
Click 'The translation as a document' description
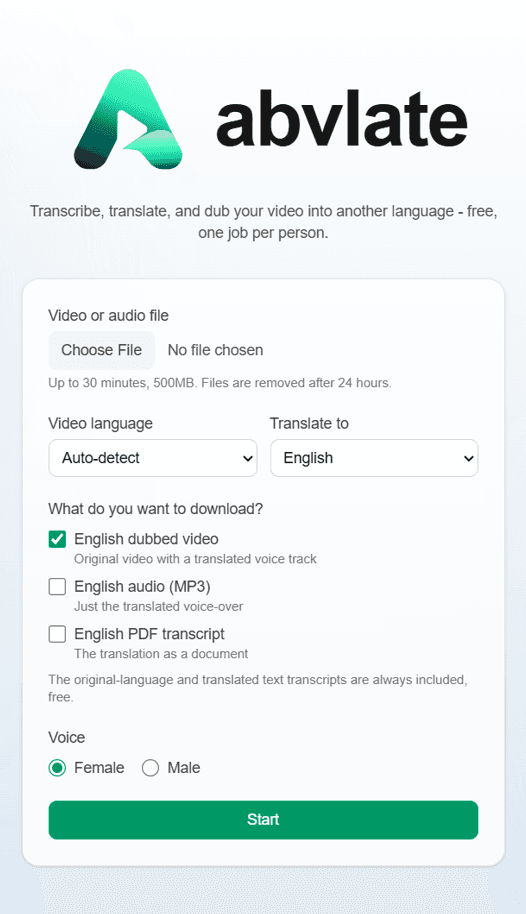click(x=161, y=653)
